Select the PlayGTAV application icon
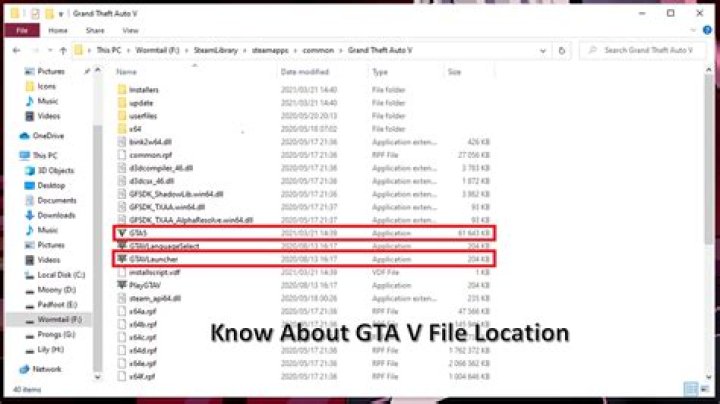The width and height of the screenshot is (720, 404). pos(122,284)
